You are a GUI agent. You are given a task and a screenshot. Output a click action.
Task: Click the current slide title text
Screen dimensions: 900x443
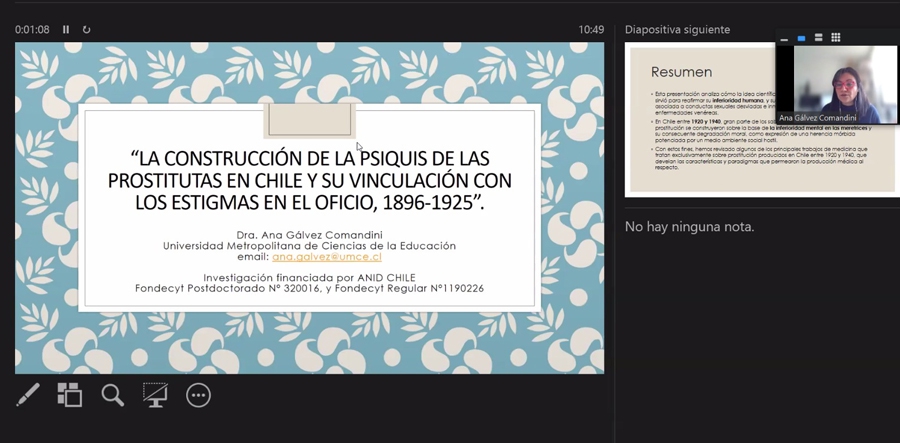pyautogui.click(x=309, y=180)
